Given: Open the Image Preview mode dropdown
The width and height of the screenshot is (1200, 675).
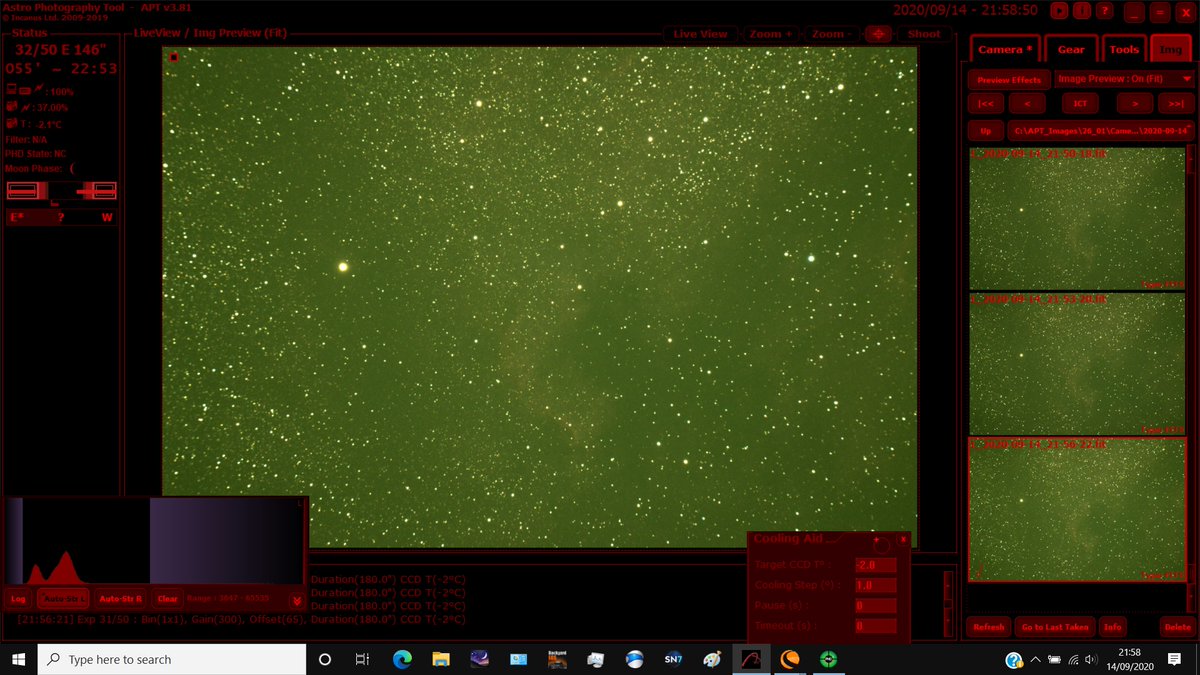Looking at the screenshot, I should [x=1124, y=79].
